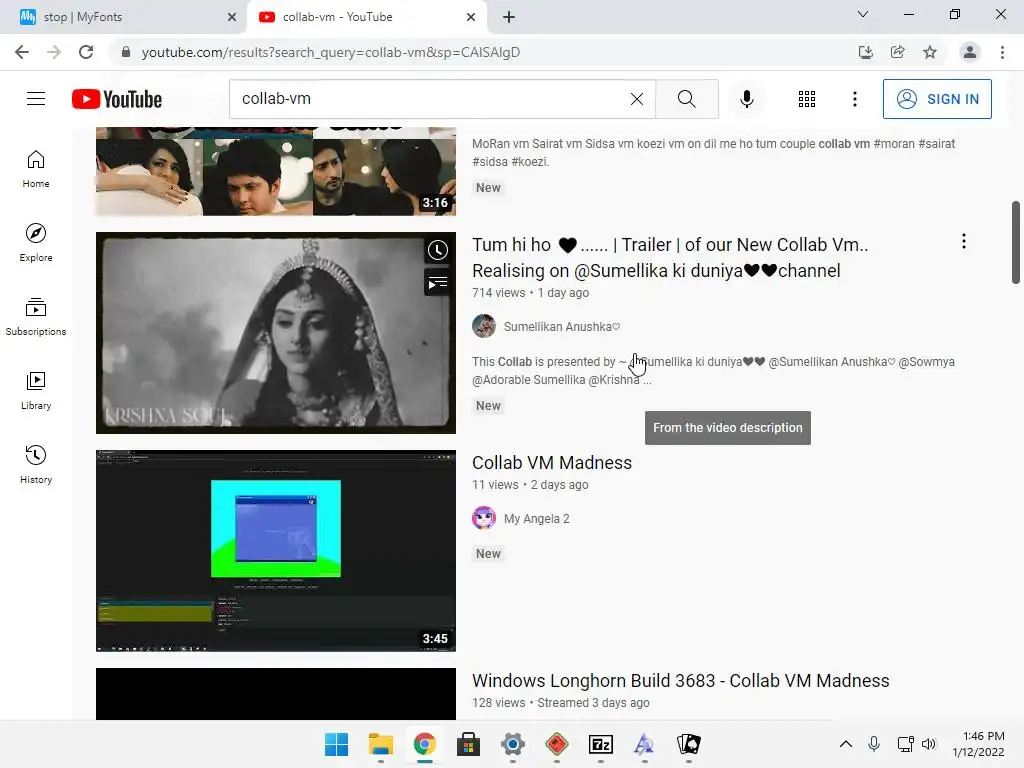Open Solitaire cards app from the taskbar

pos(688,744)
